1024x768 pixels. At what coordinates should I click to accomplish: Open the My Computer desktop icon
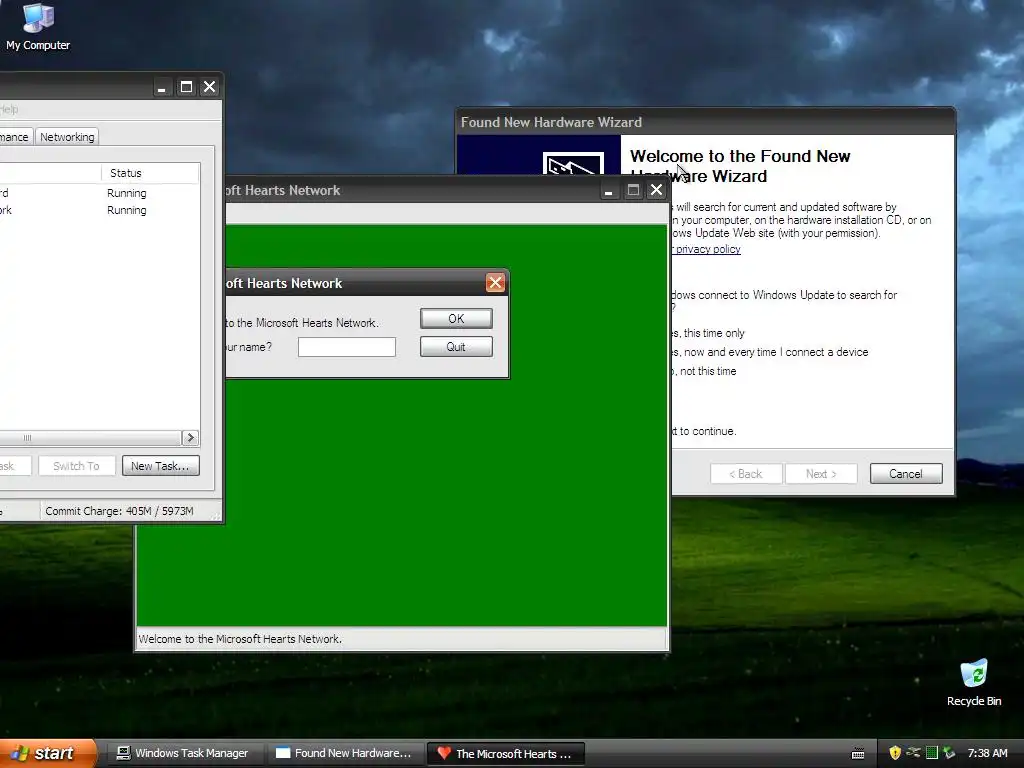pyautogui.click(x=38, y=27)
